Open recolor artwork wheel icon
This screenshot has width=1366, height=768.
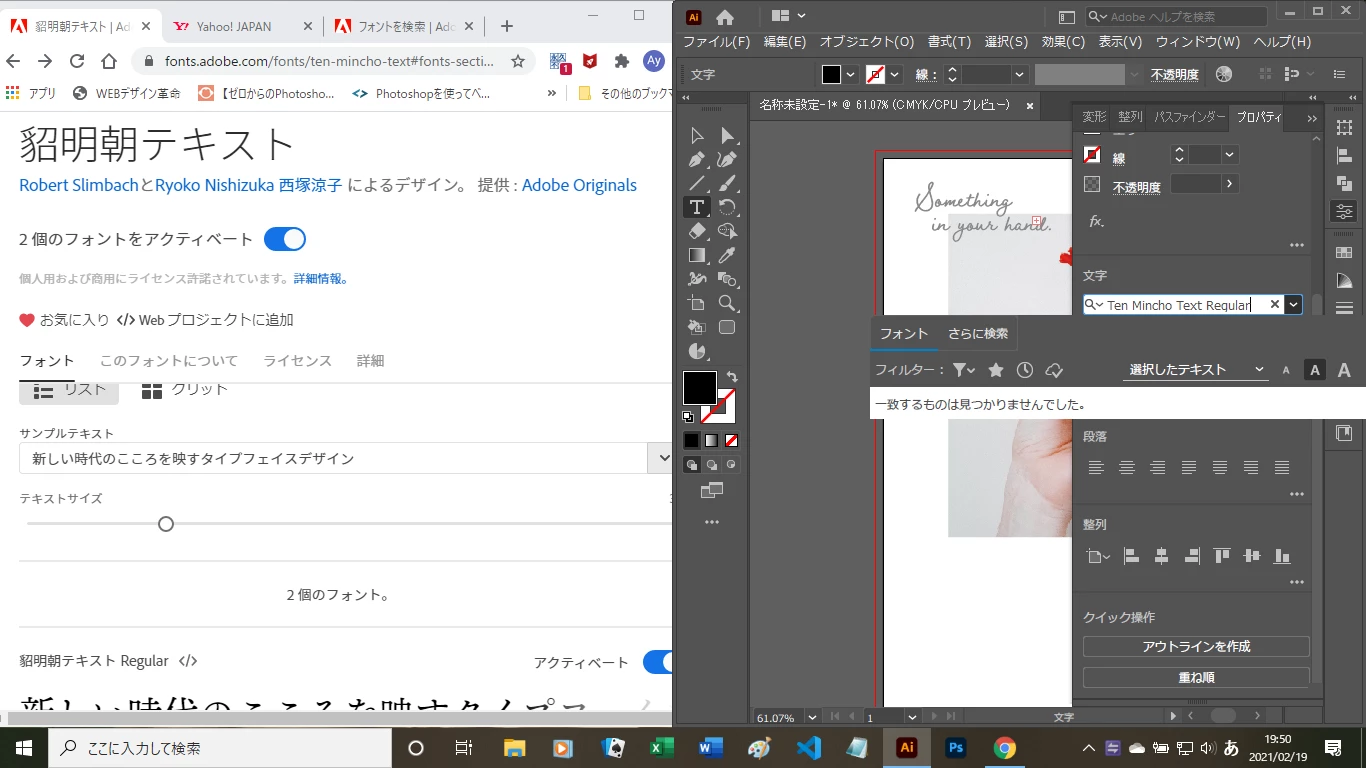click(x=1223, y=74)
